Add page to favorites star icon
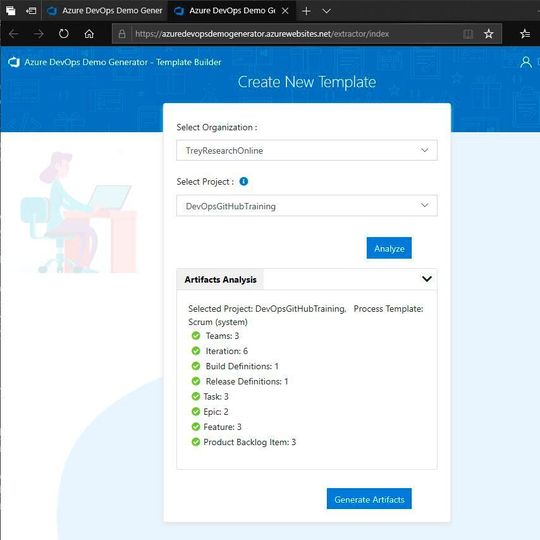Viewport: 540px width, 540px height. tap(488, 34)
